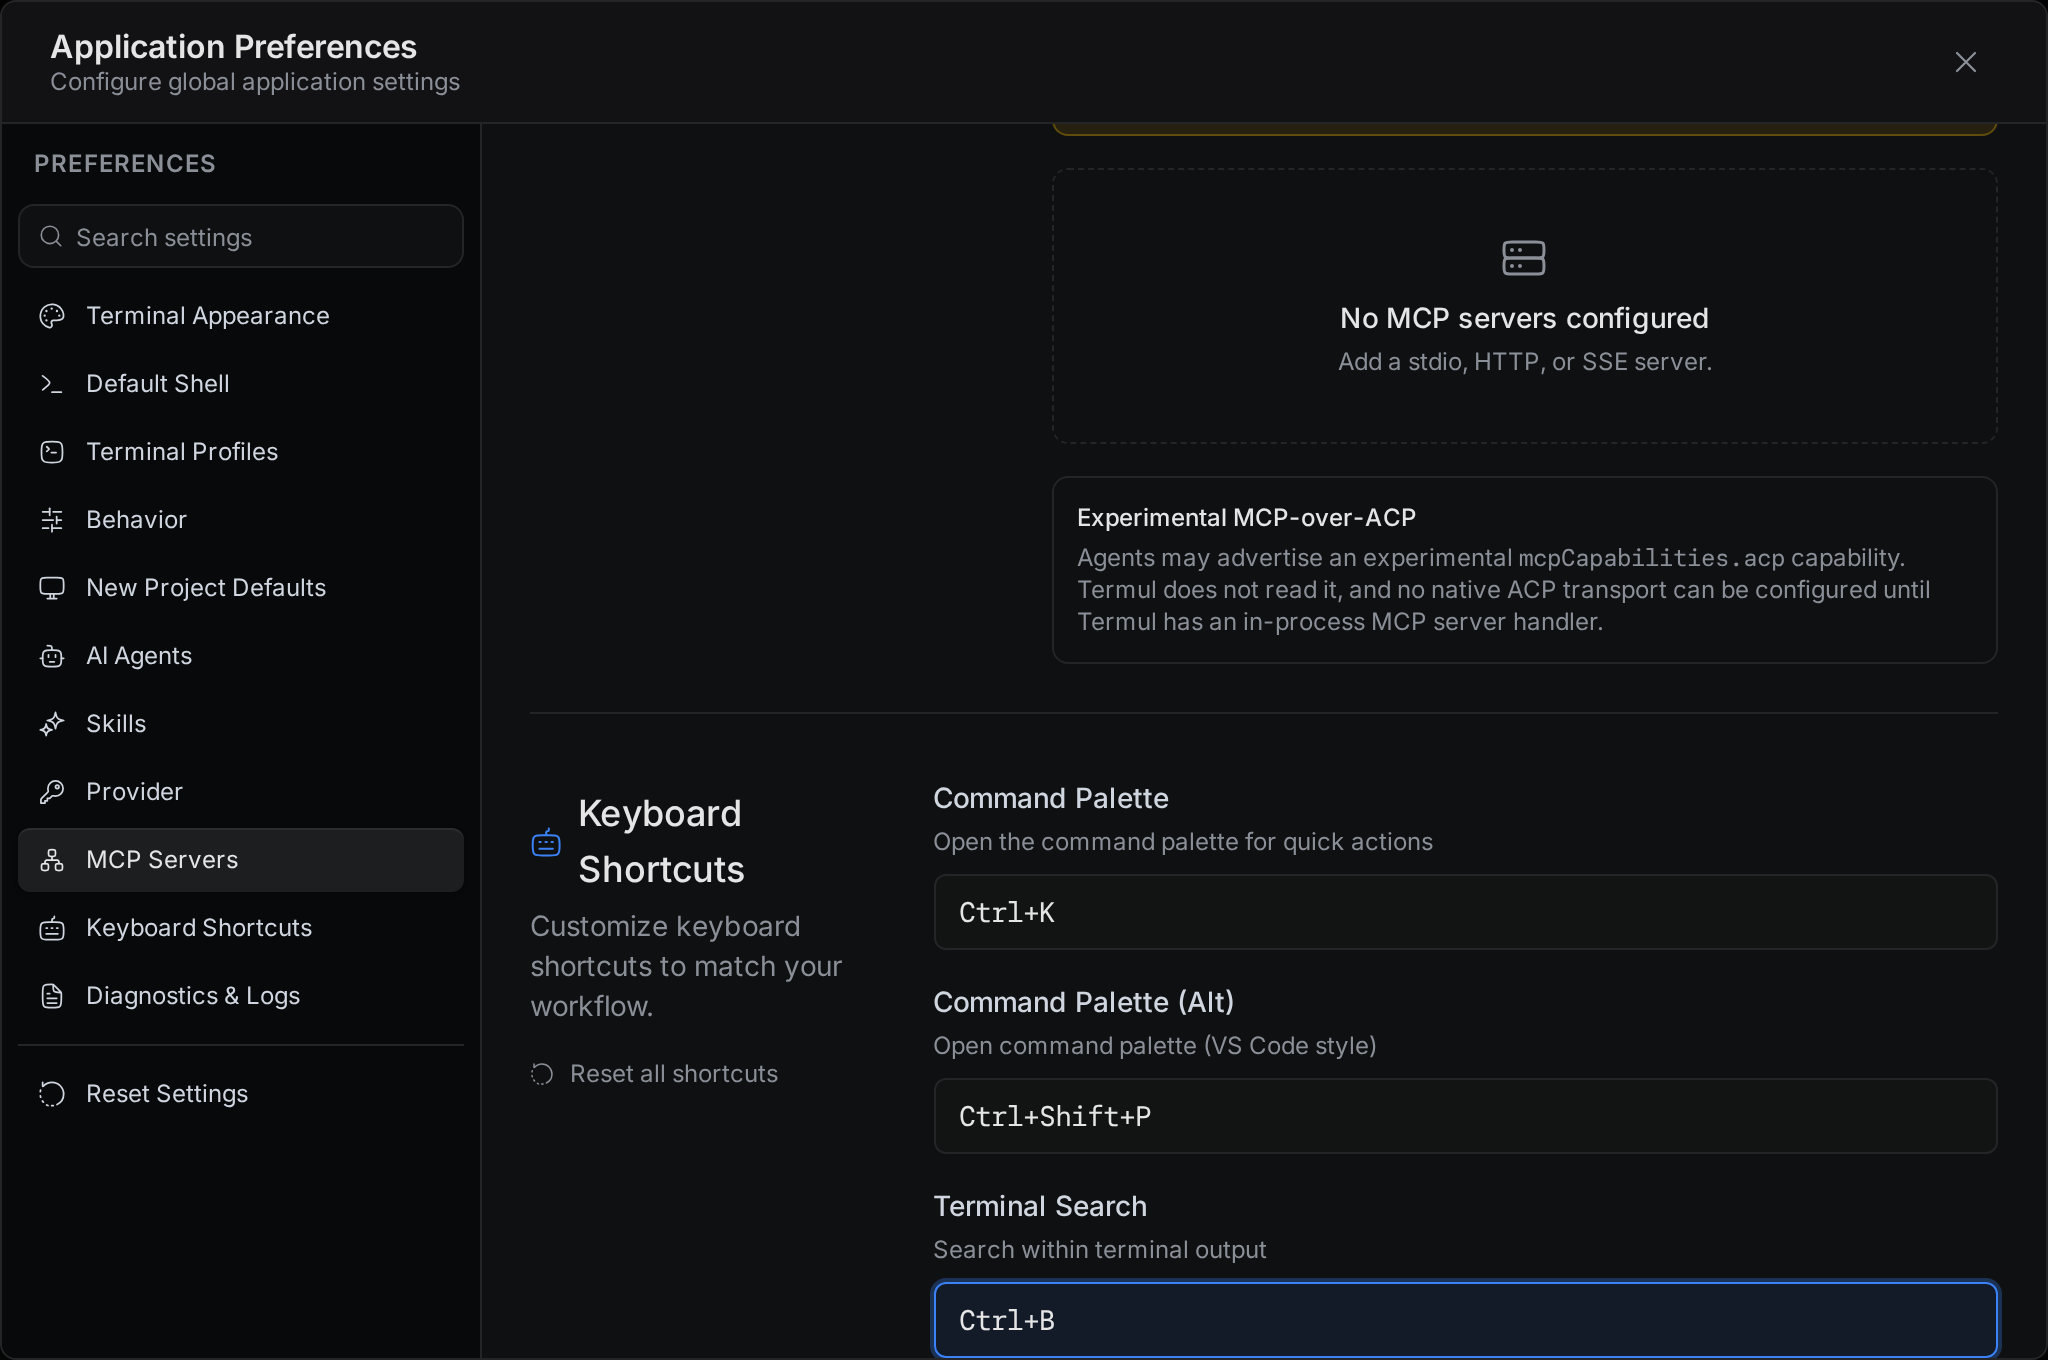The image size is (2048, 1360).
Task: Click the Skills sparkle icon
Action: pyautogui.click(x=52, y=724)
